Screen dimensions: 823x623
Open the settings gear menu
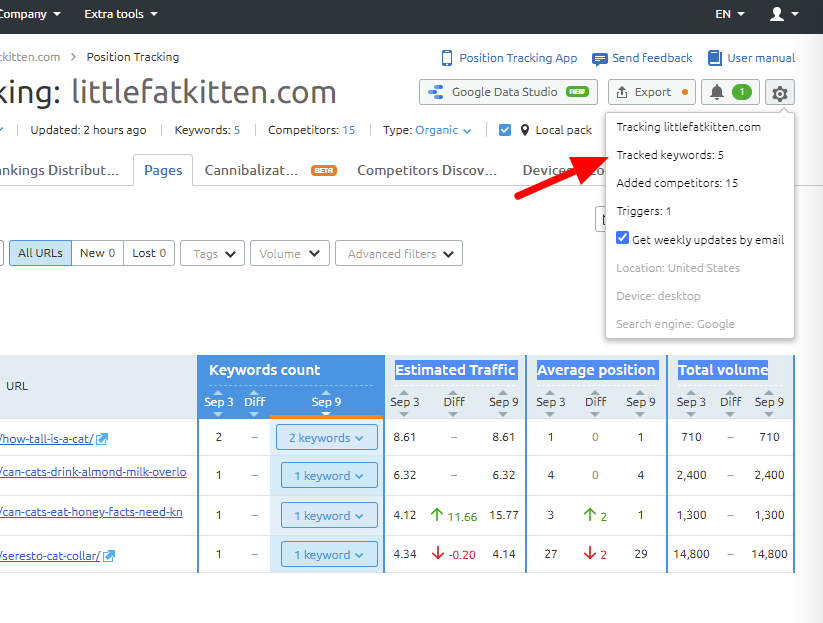pyautogui.click(x=779, y=93)
